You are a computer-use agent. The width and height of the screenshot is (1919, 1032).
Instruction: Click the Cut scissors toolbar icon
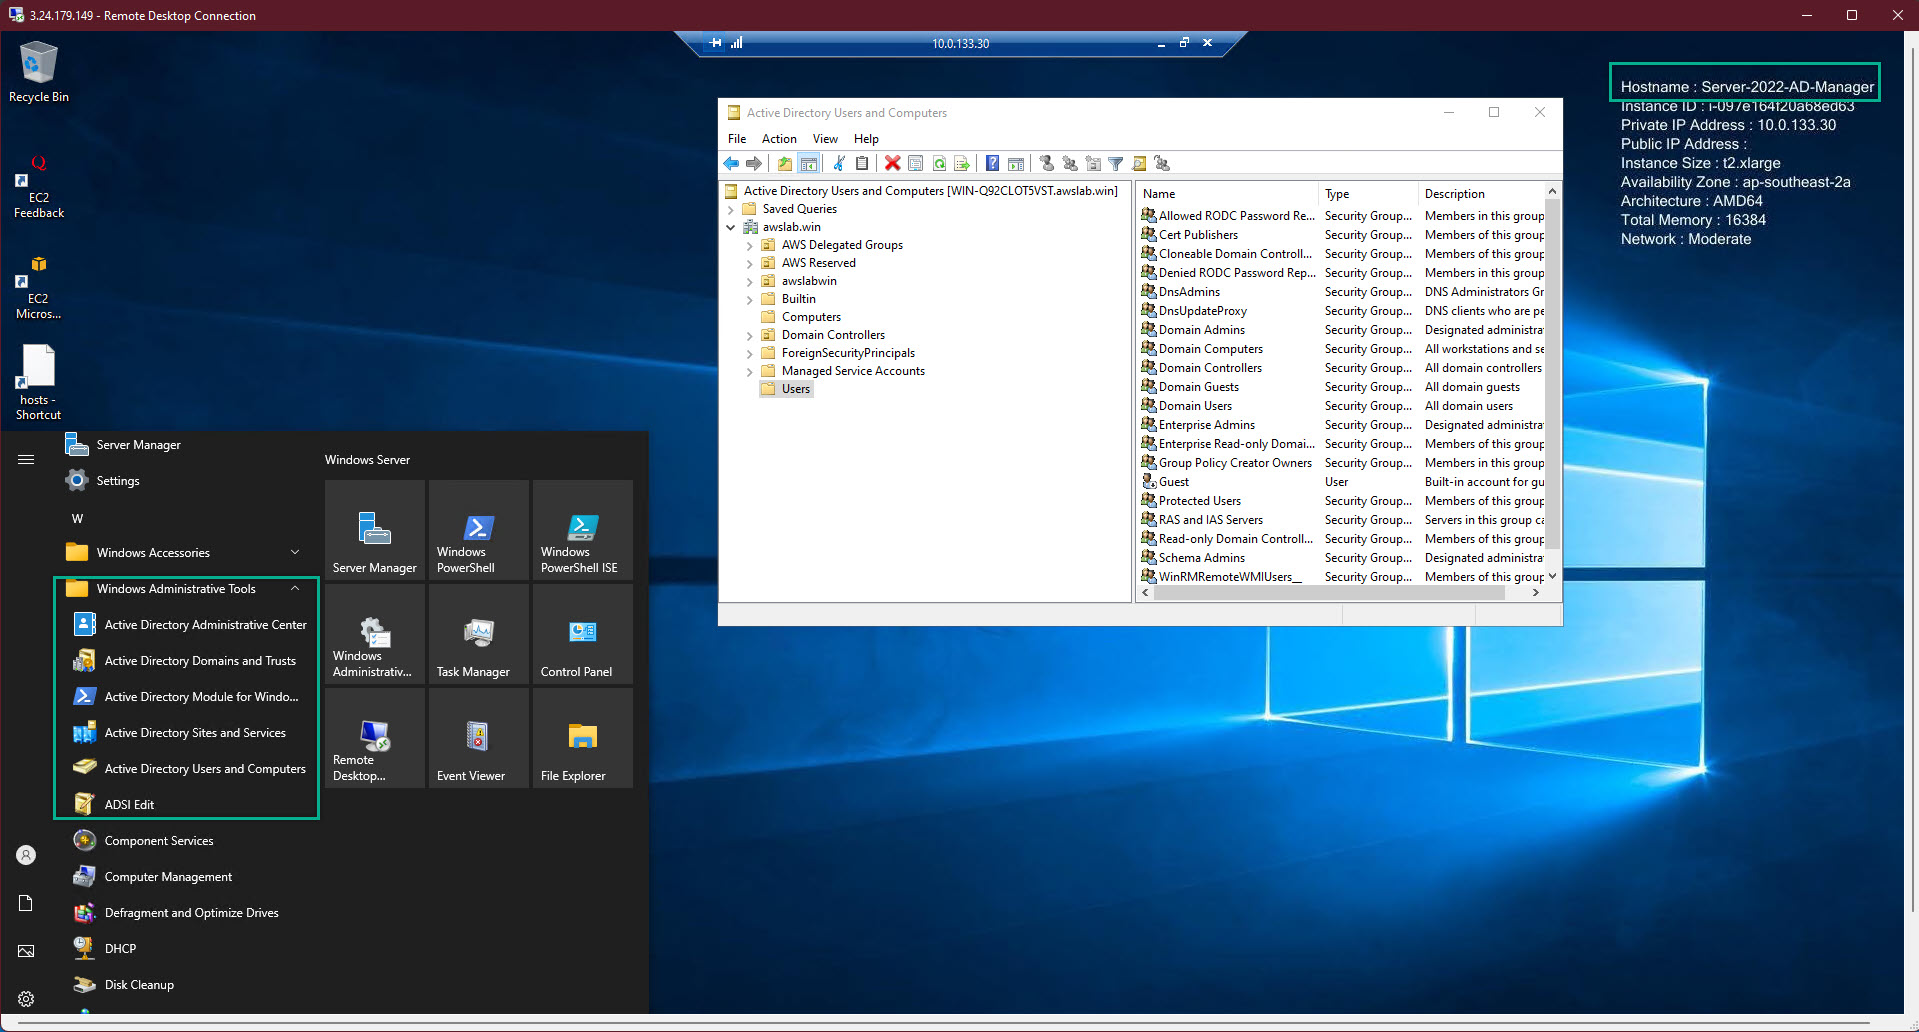[839, 163]
